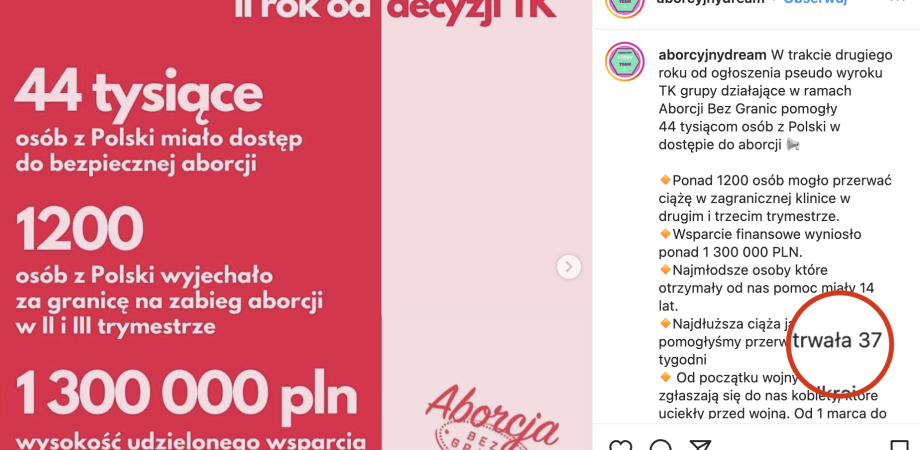Click the '1200' number on the slide
The height and width of the screenshot is (450, 920).
click(79, 228)
